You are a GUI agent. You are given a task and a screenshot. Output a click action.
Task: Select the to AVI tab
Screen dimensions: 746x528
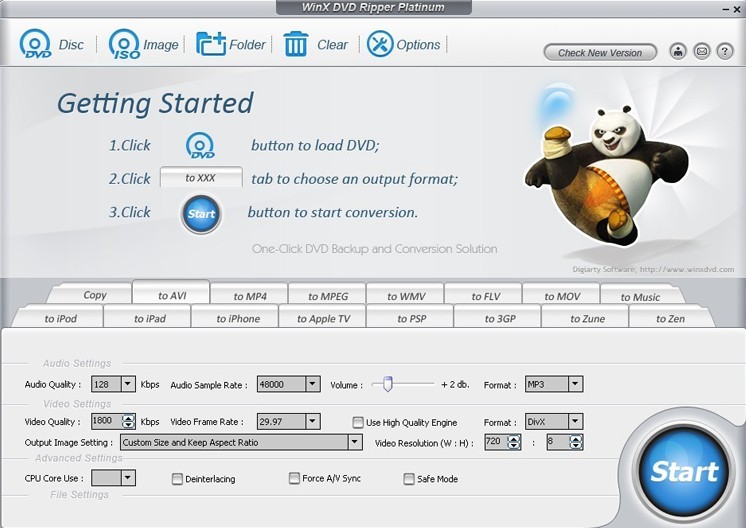pyautogui.click(x=171, y=294)
